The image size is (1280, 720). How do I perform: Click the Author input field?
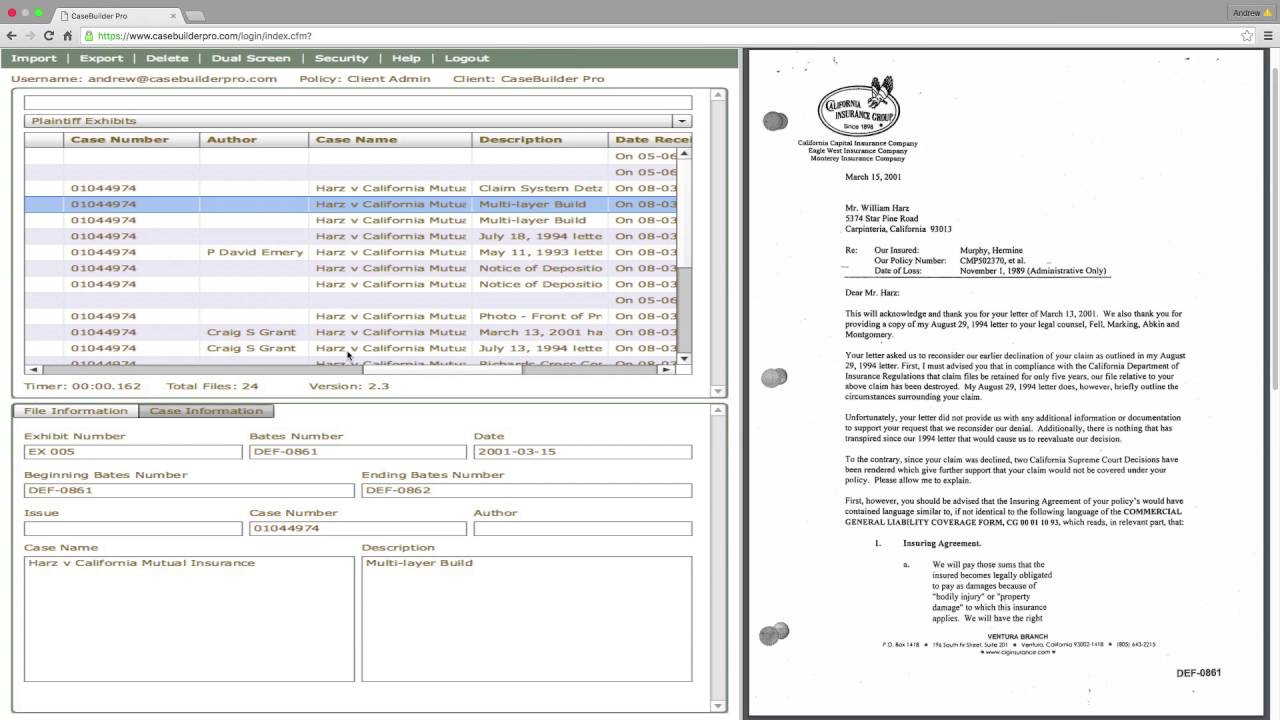583,528
